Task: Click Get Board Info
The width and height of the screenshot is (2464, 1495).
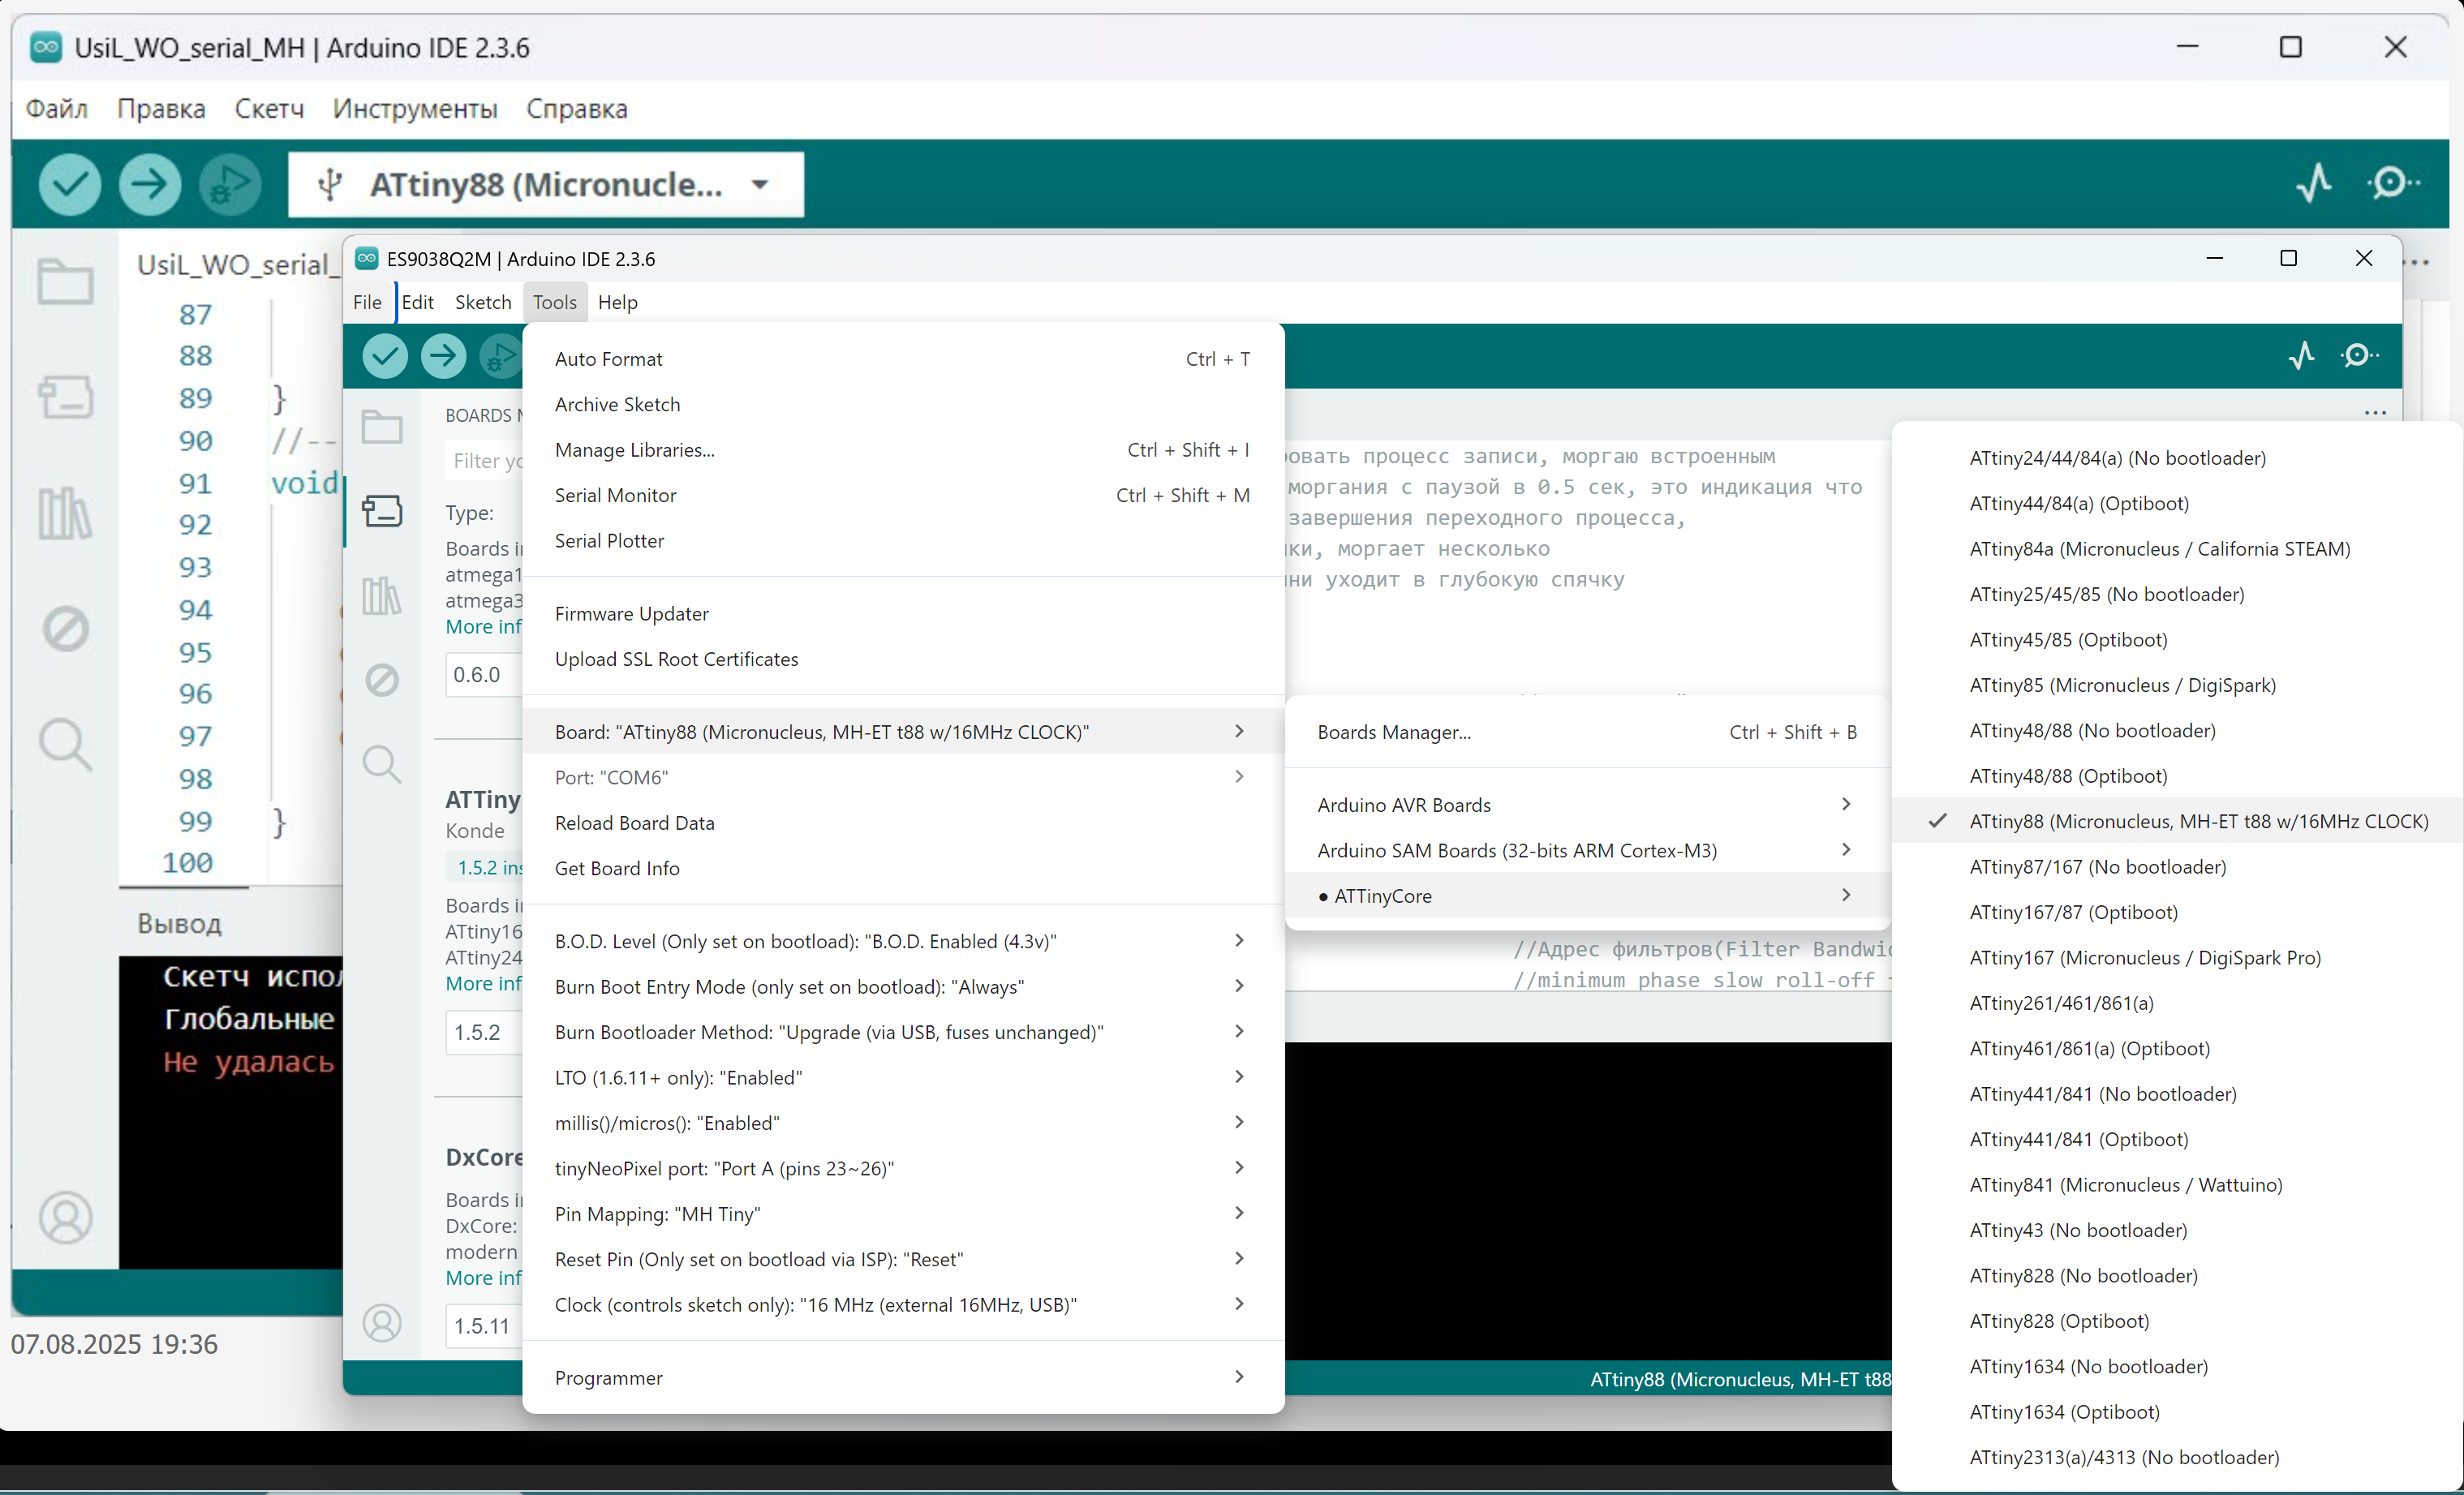Action: [x=903, y=868]
